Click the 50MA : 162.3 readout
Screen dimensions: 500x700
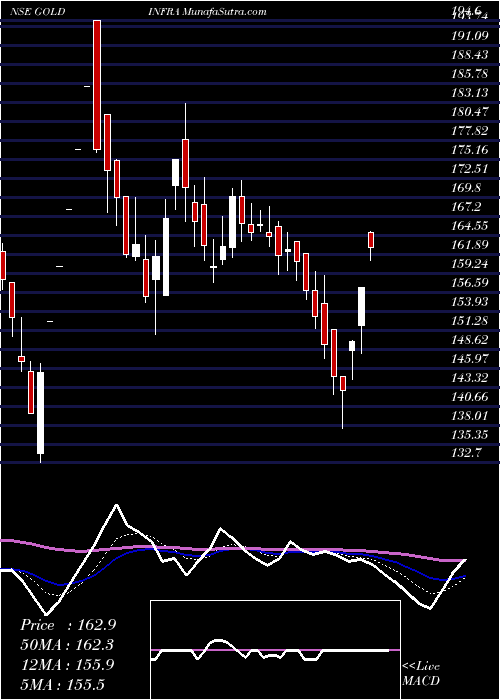point(67,645)
